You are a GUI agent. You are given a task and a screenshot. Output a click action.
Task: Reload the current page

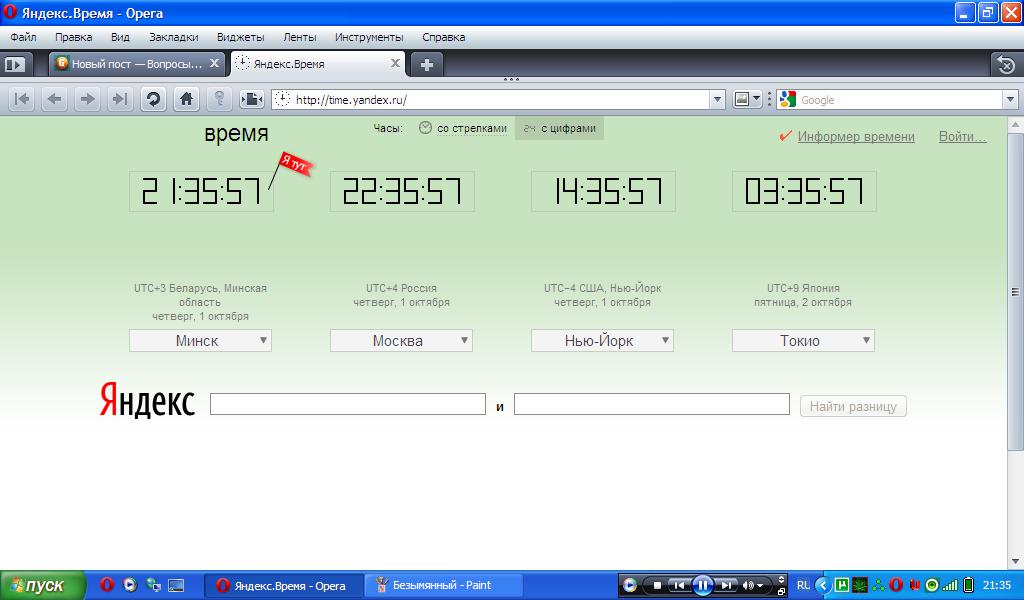pos(153,99)
